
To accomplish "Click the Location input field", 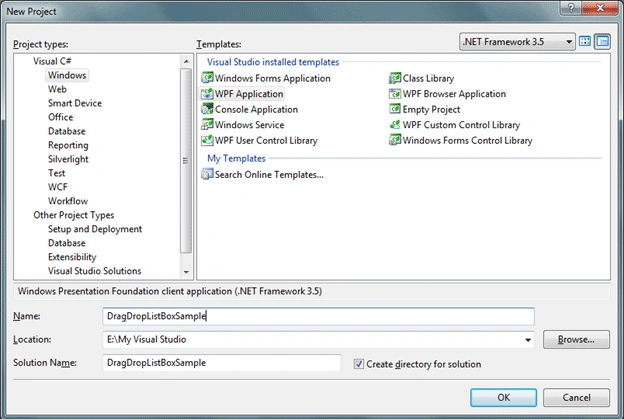I will pos(318,340).
